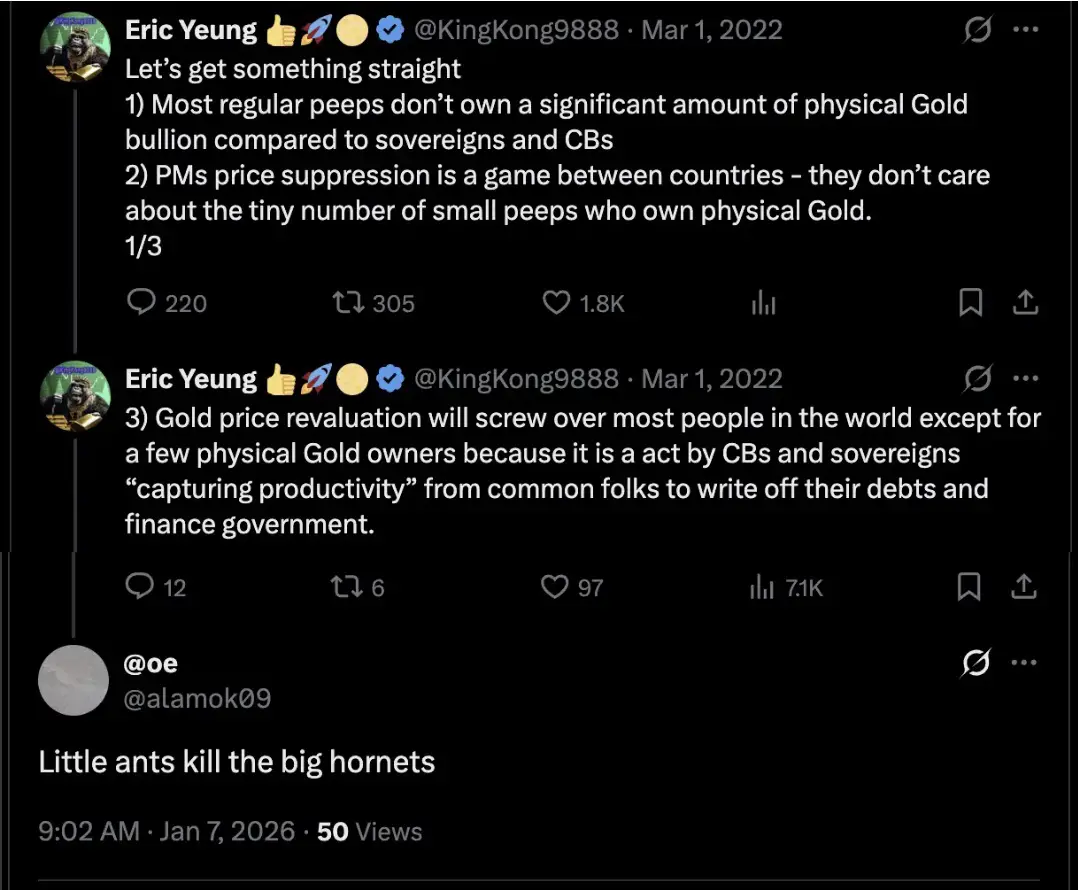Screen dimensions: 1078x890
Task: View analytics of the first tweet
Action: [x=763, y=303]
